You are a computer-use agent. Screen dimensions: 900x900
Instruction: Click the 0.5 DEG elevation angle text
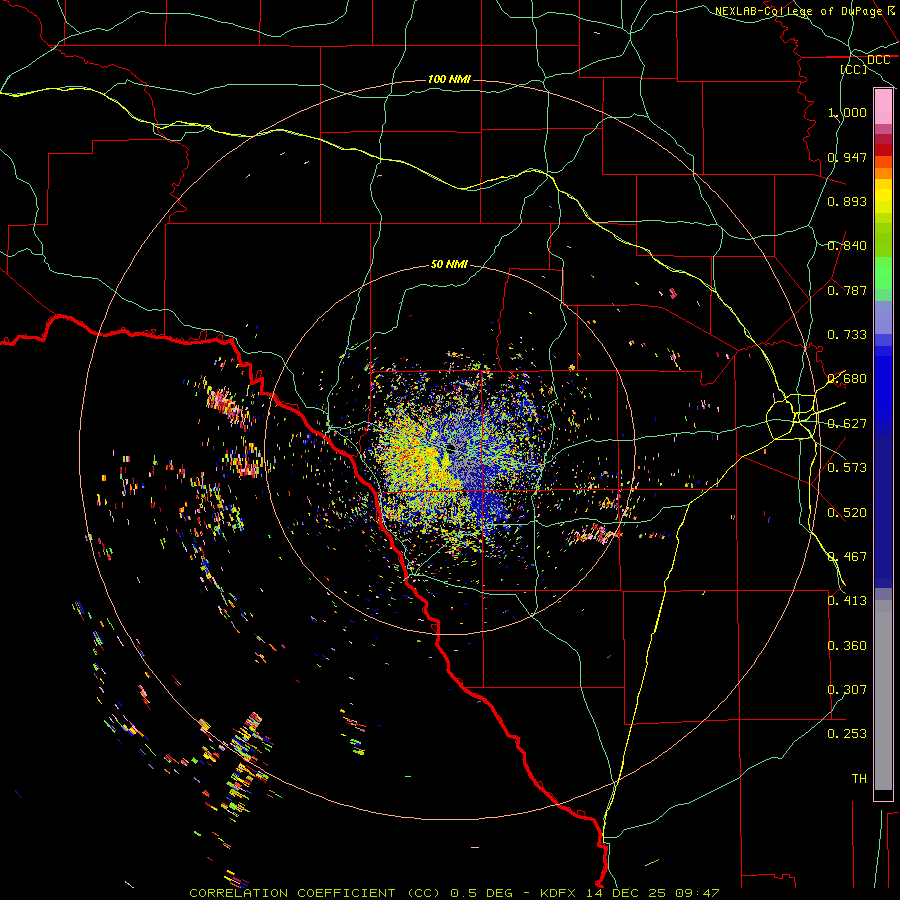tap(481, 893)
